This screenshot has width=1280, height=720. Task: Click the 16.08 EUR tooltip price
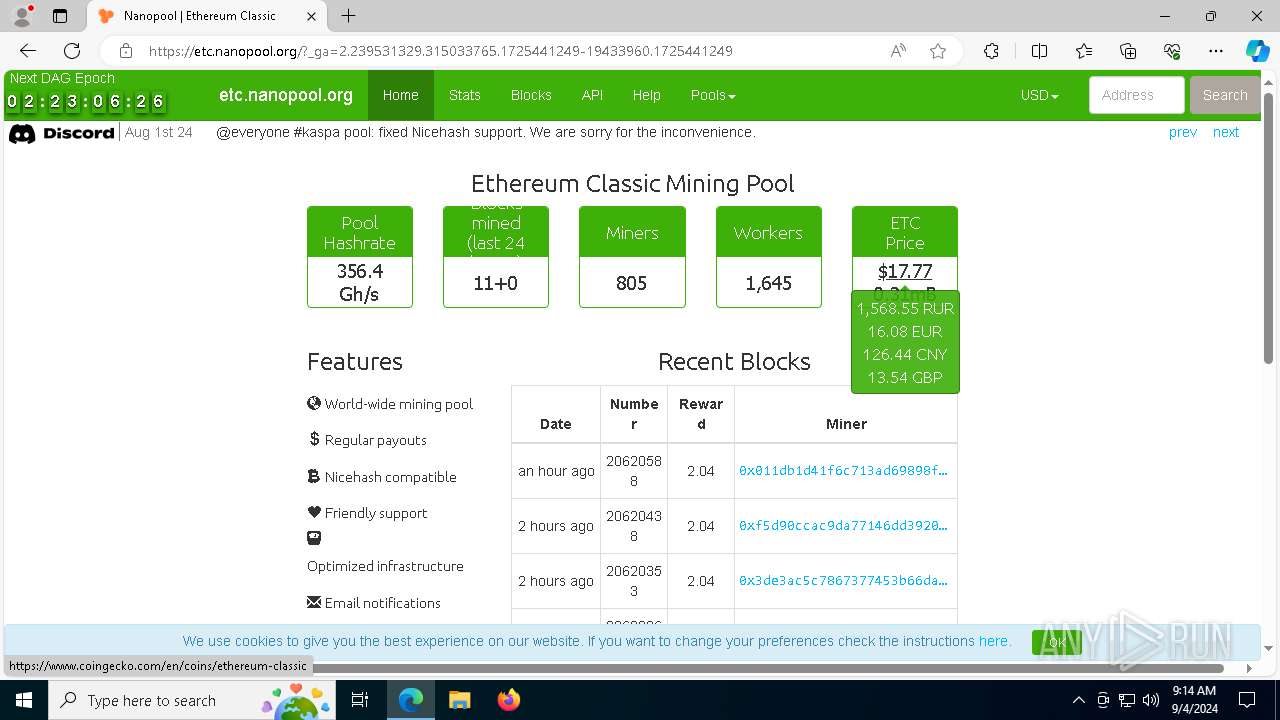(x=905, y=331)
